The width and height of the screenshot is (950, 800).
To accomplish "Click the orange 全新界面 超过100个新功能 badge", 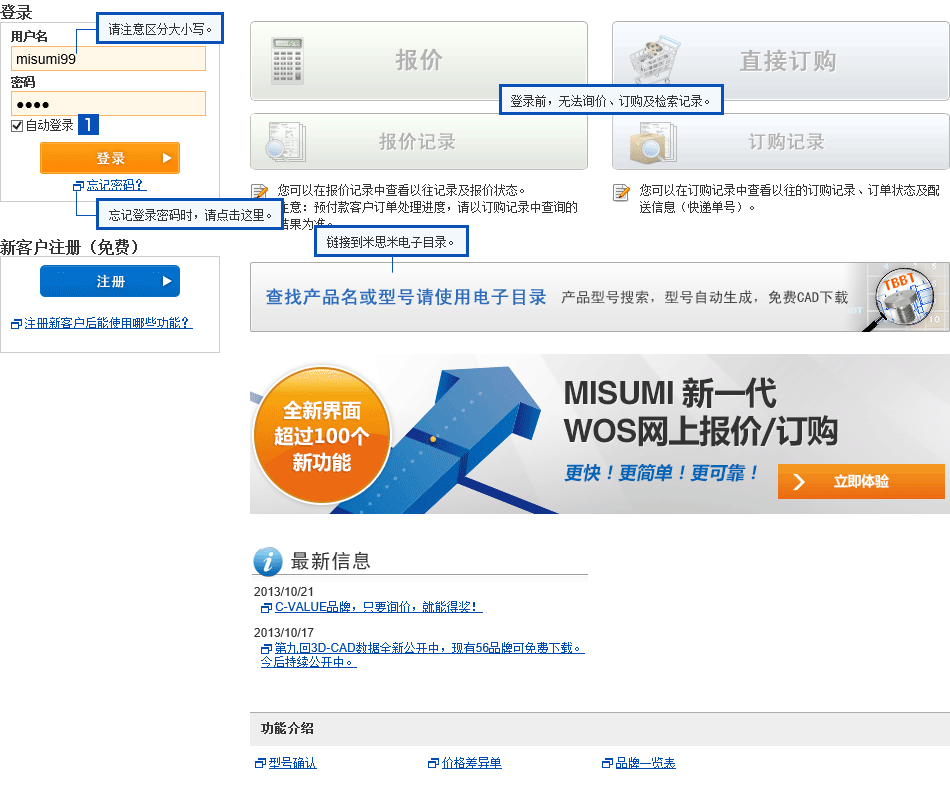I will pos(322,436).
